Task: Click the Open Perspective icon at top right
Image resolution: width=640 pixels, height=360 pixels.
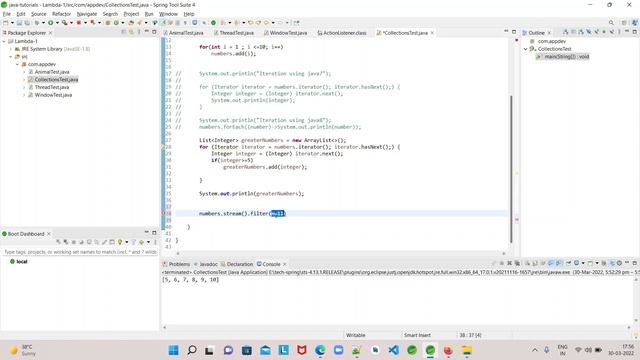Action: coord(624,23)
